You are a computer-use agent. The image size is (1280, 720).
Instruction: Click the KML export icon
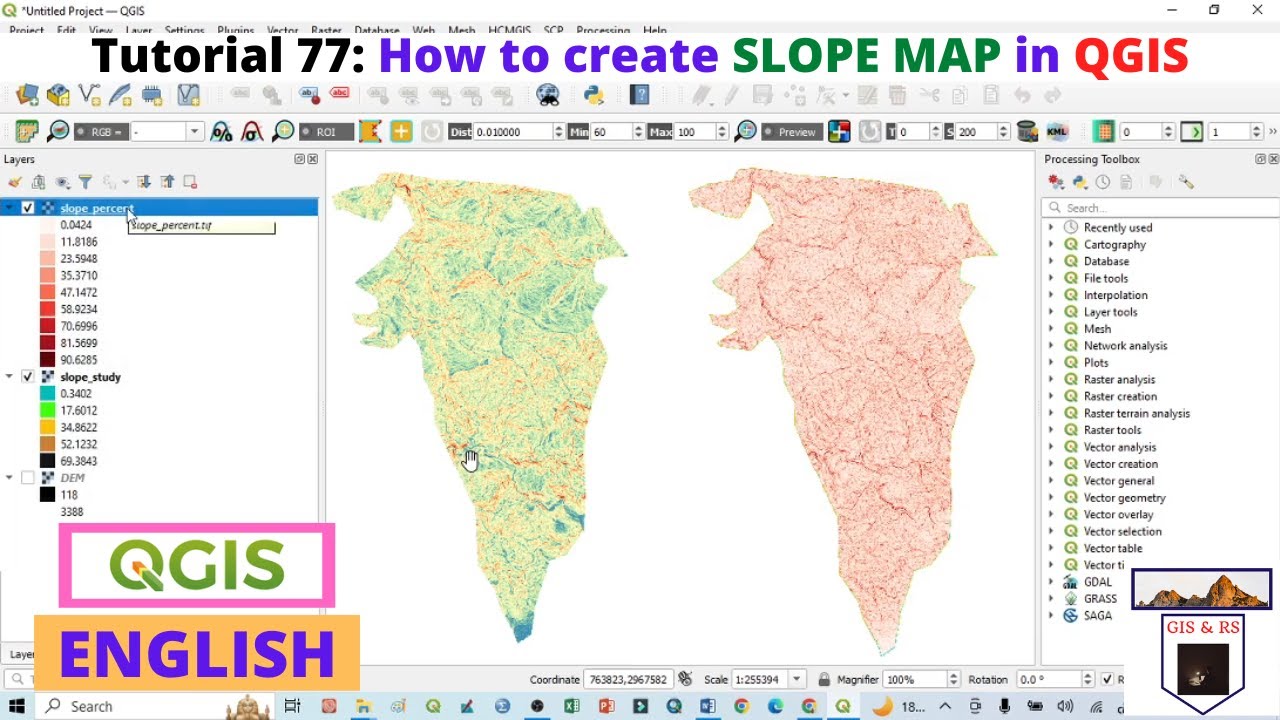(x=1058, y=131)
